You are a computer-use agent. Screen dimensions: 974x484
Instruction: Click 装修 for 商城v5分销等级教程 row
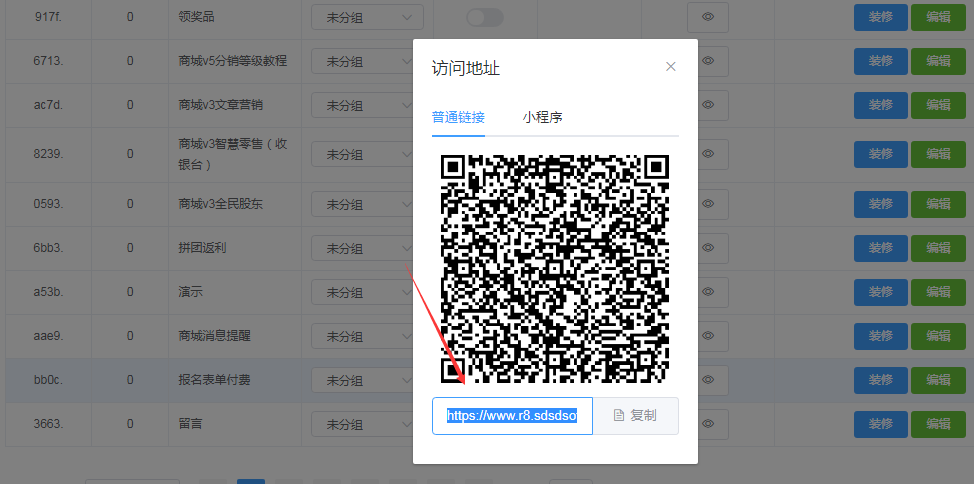pyautogui.click(x=880, y=61)
